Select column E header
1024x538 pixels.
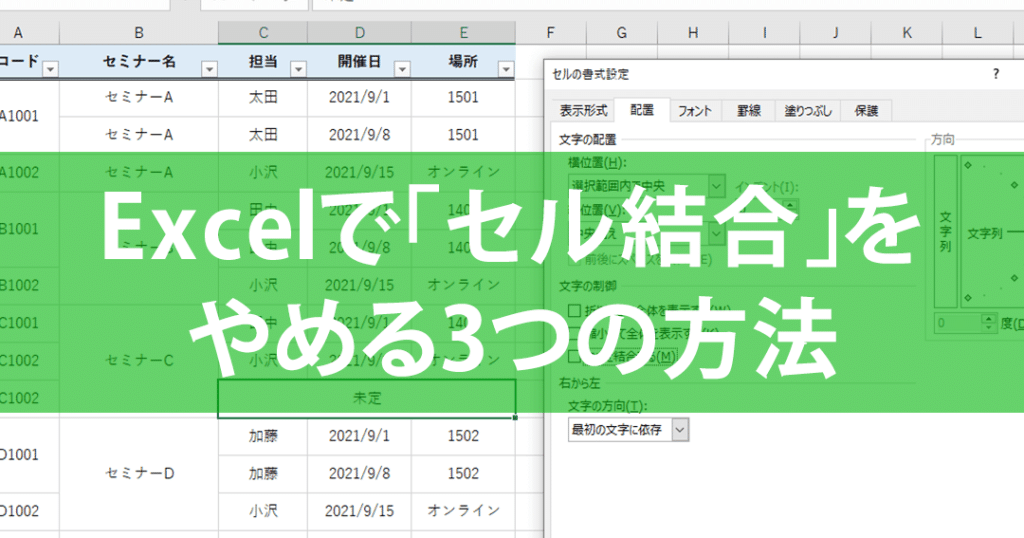tap(463, 33)
